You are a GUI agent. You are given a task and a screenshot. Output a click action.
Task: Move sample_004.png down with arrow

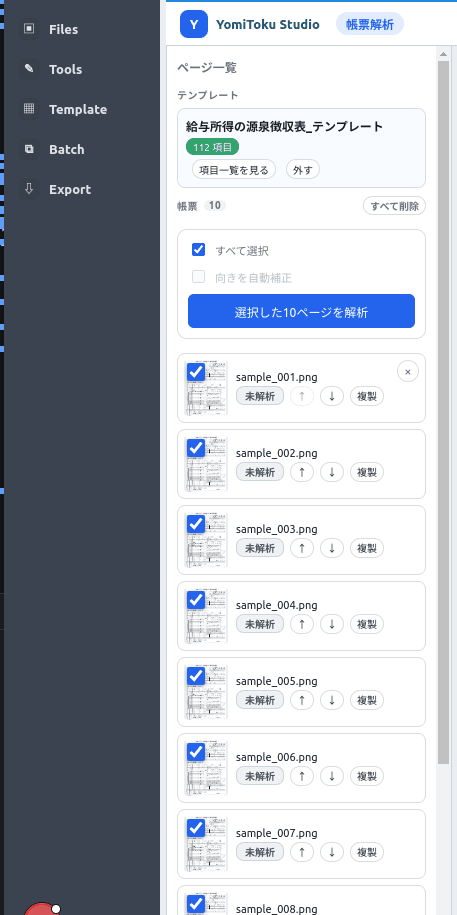(x=332, y=624)
